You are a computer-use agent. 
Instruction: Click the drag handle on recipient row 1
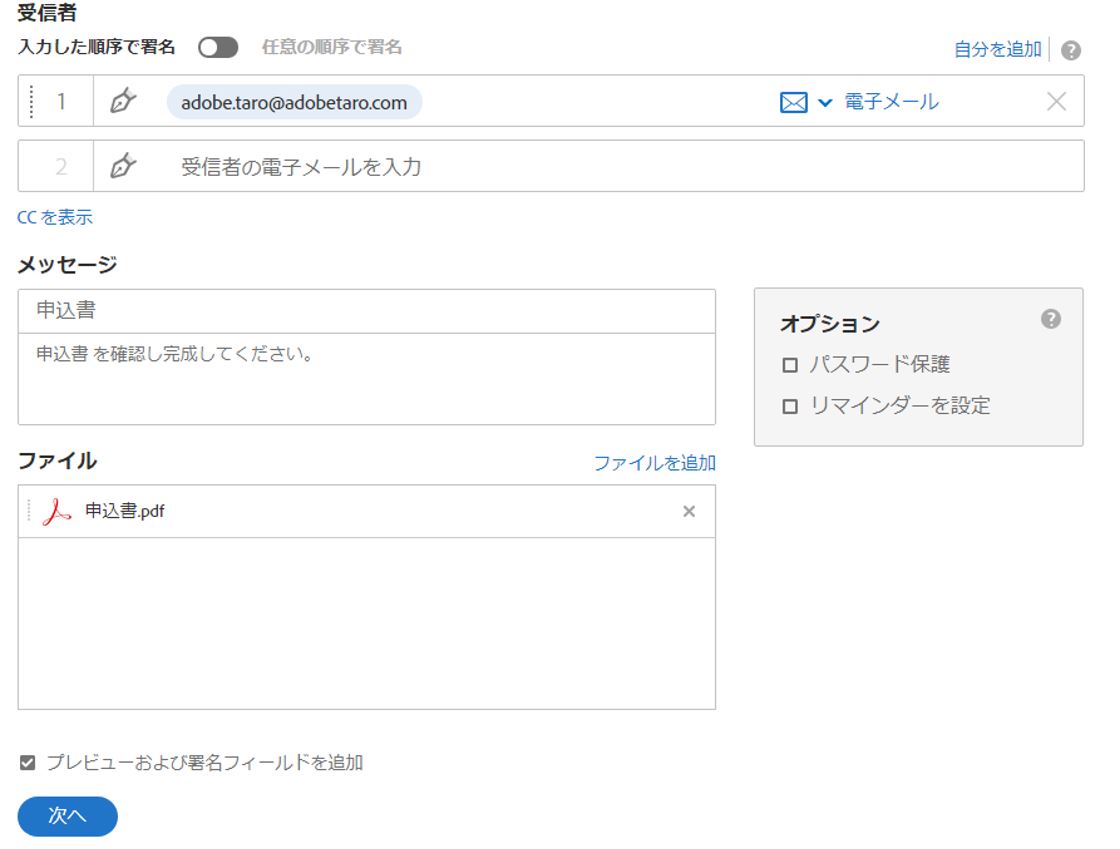tap(31, 101)
